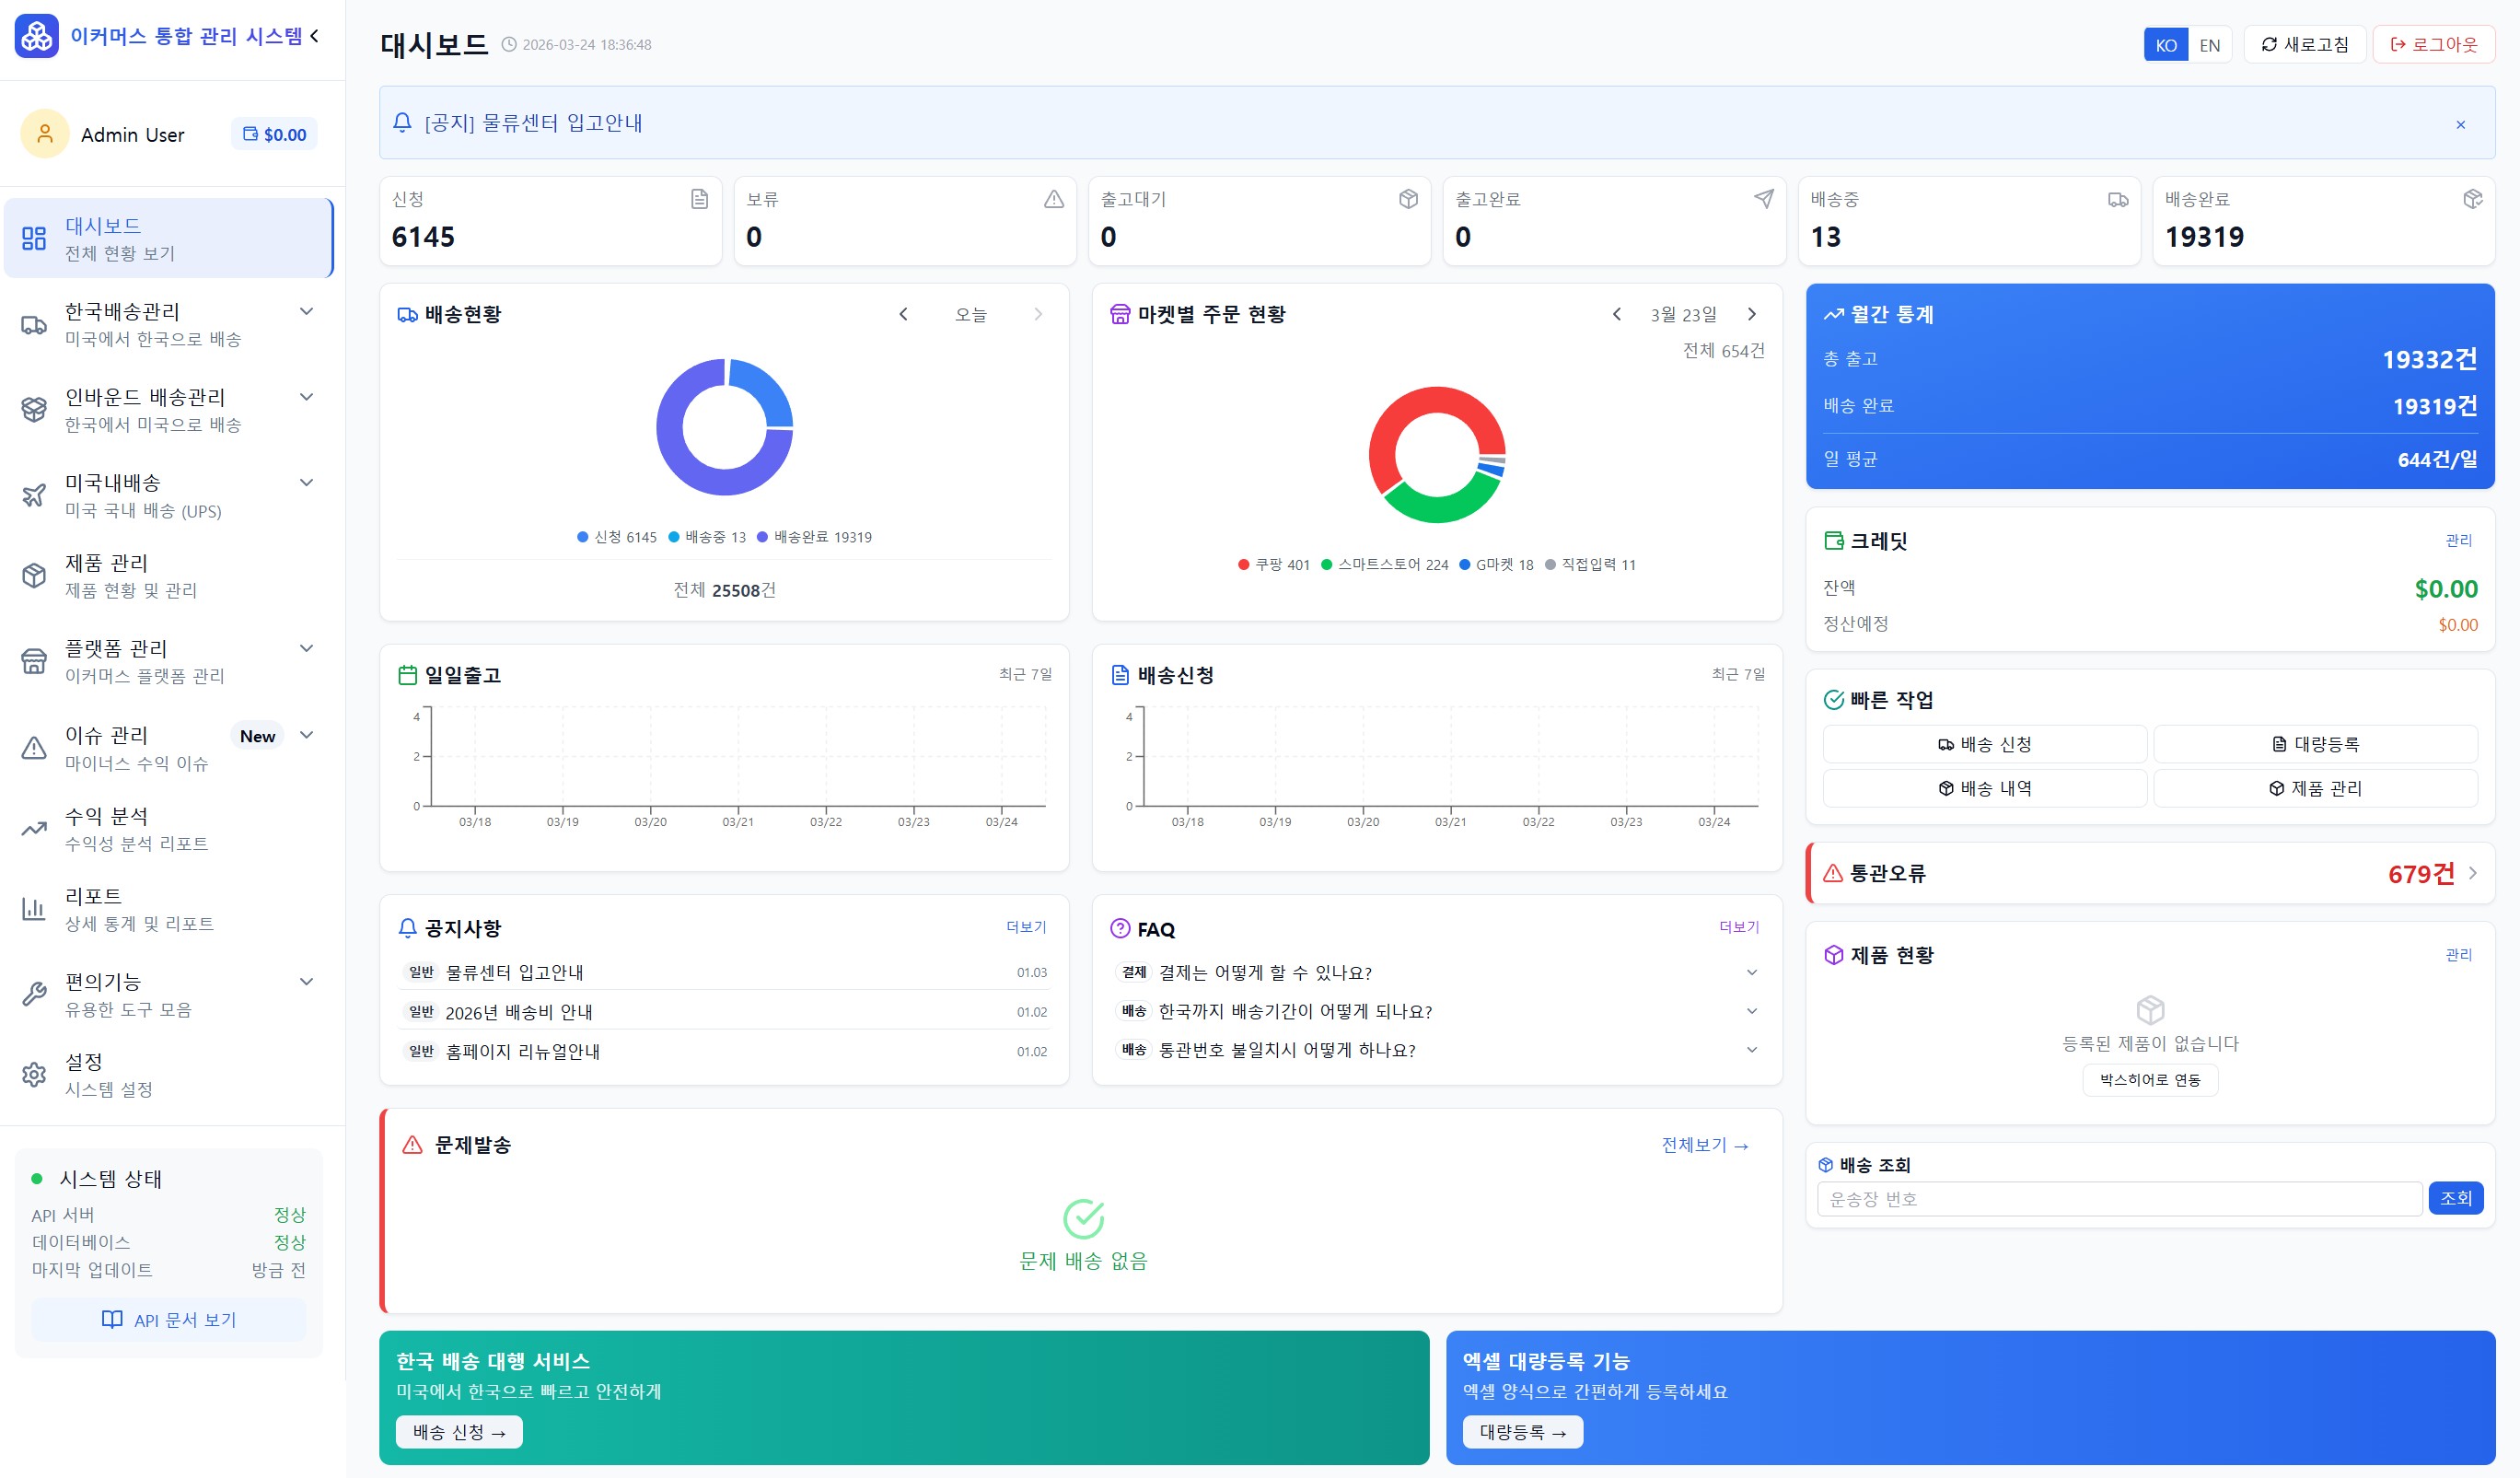2520x1478 pixels.
Task: Open the 설정 gear icon in sidebar
Action: pyautogui.click(x=35, y=1075)
